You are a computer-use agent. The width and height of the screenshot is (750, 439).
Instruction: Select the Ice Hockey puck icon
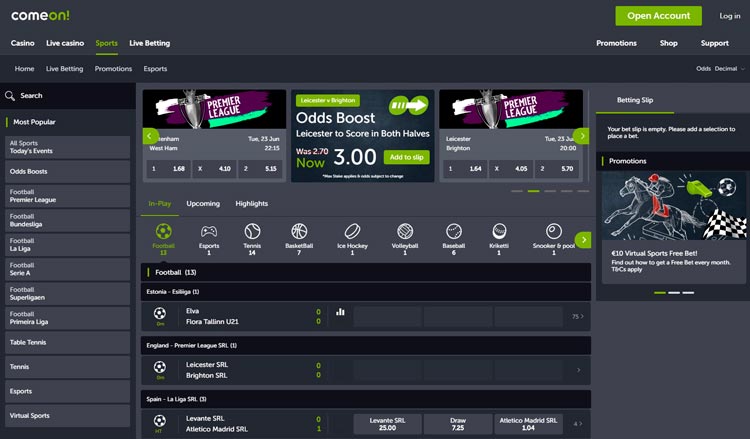tap(353, 231)
